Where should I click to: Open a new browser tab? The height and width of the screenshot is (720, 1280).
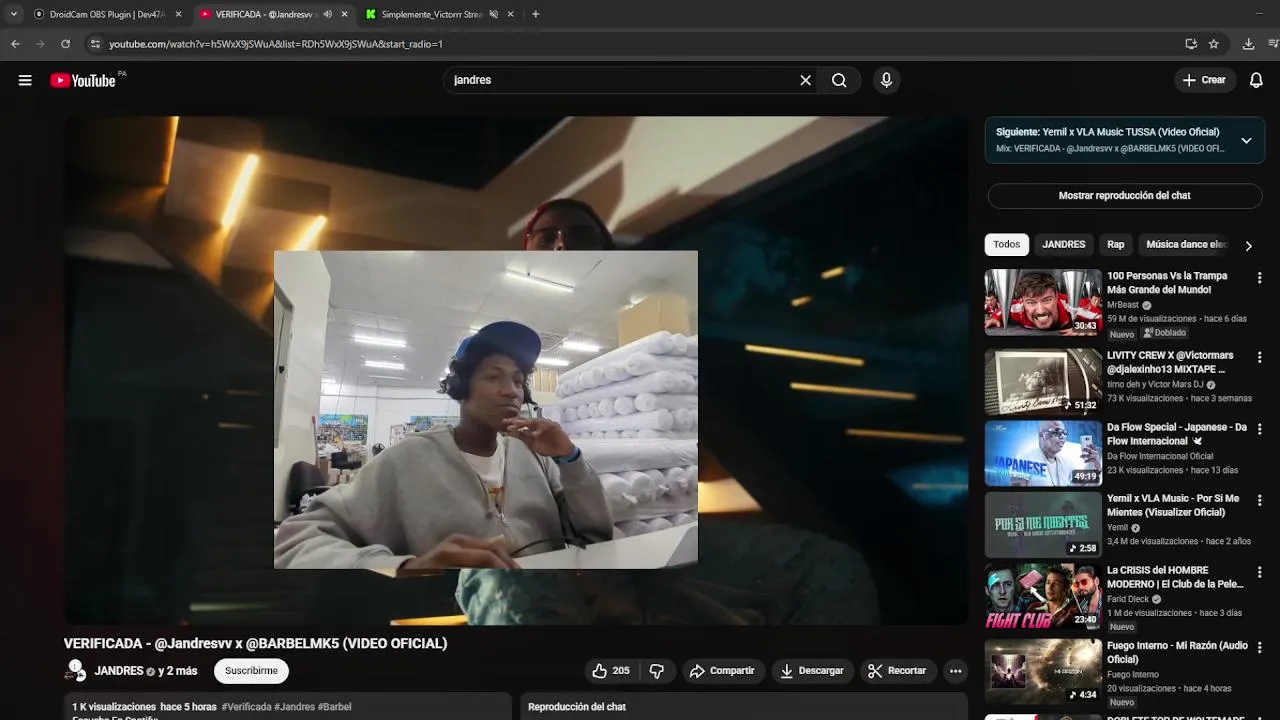535,14
